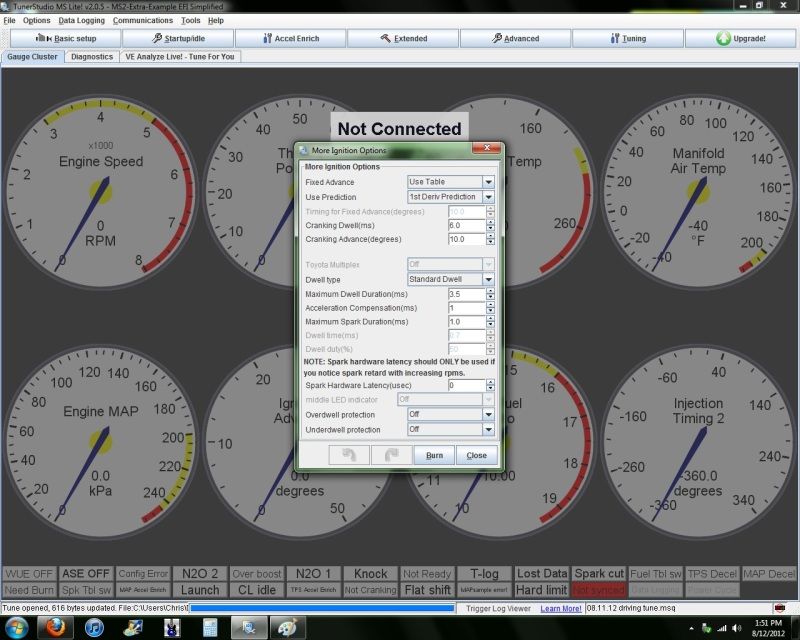The width and height of the screenshot is (800, 640).
Task: Click the Knock indicator
Action: tap(370, 574)
